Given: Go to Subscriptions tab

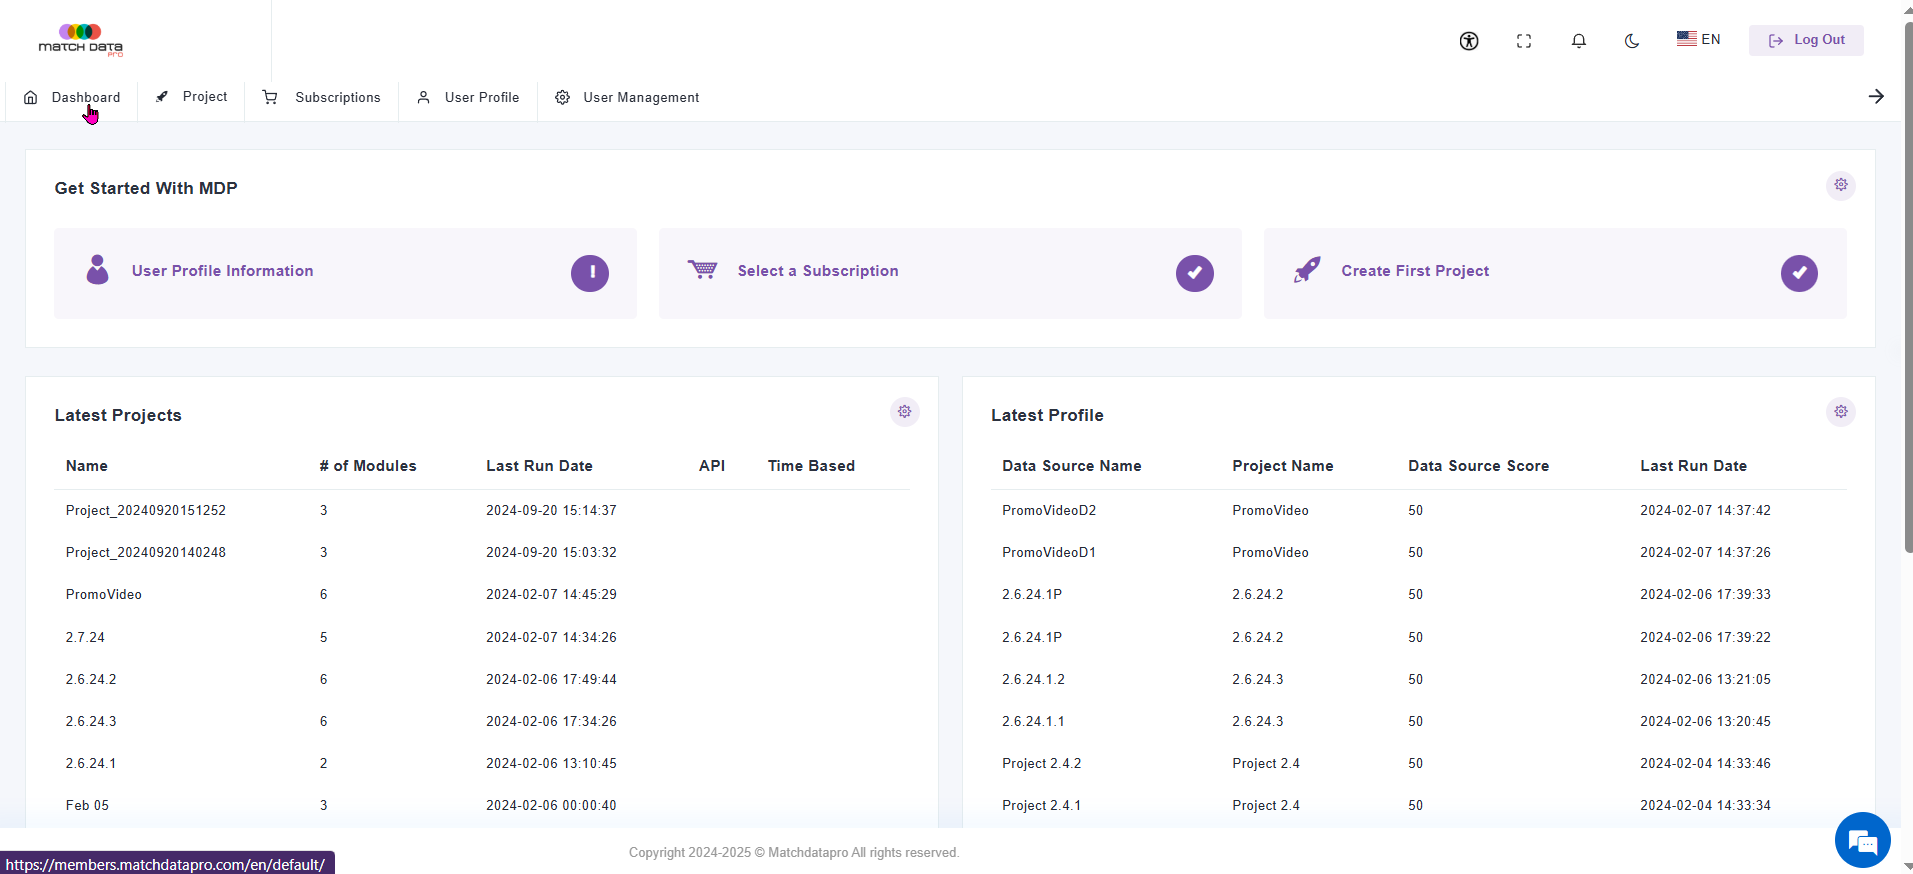Looking at the screenshot, I should click(x=321, y=97).
